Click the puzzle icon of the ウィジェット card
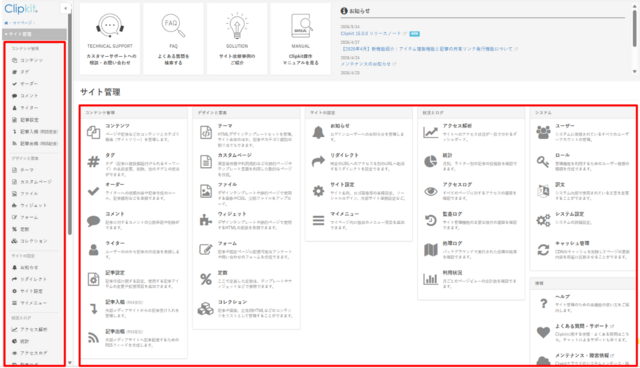The height and width of the screenshot is (368, 640). (x=206, y=220)
